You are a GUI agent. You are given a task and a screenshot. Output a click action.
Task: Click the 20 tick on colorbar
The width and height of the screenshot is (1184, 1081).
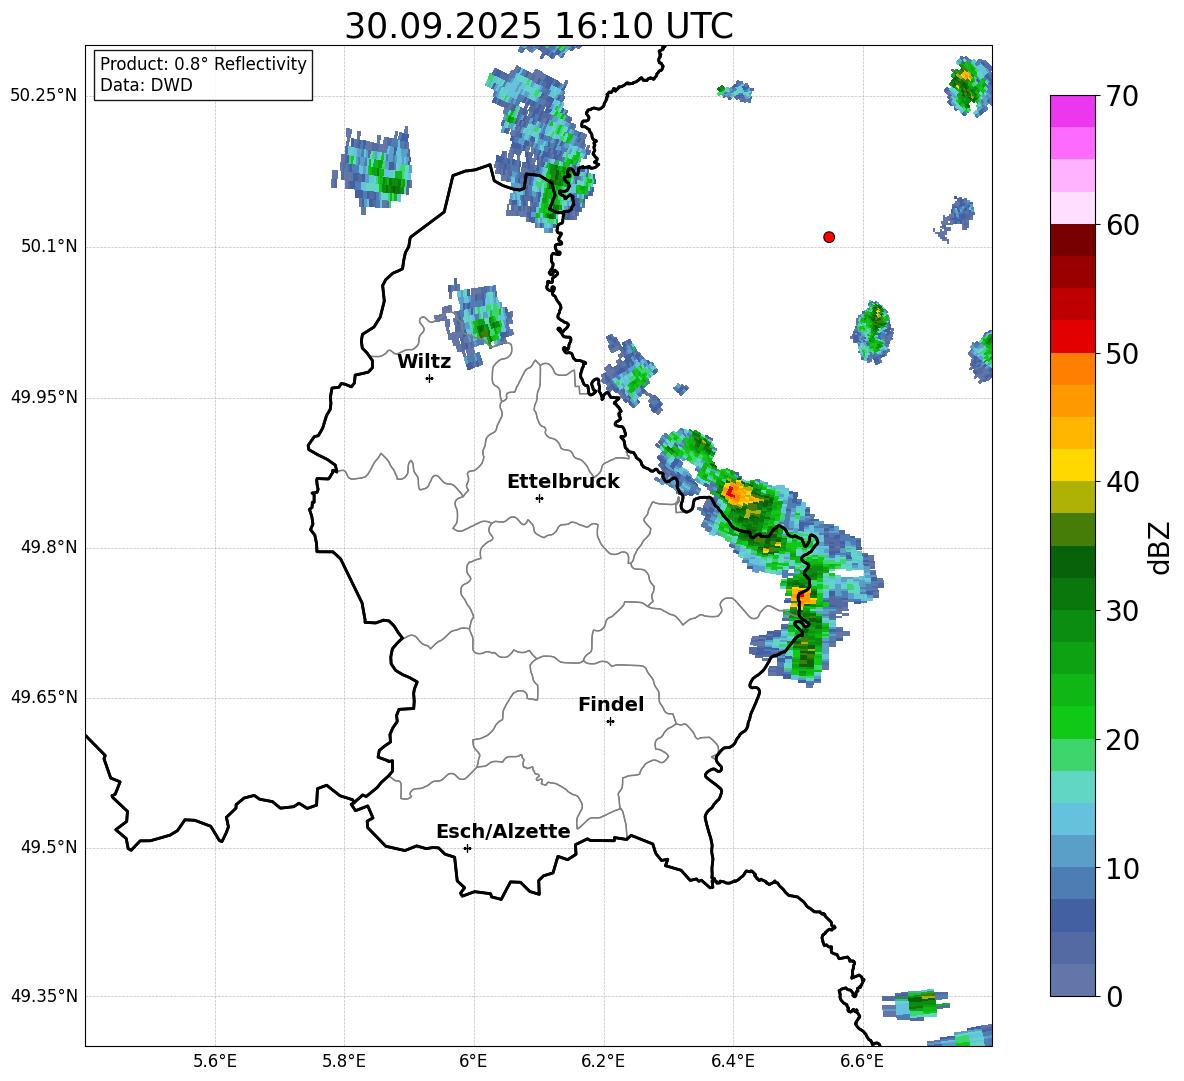[x=1123, y=740]
